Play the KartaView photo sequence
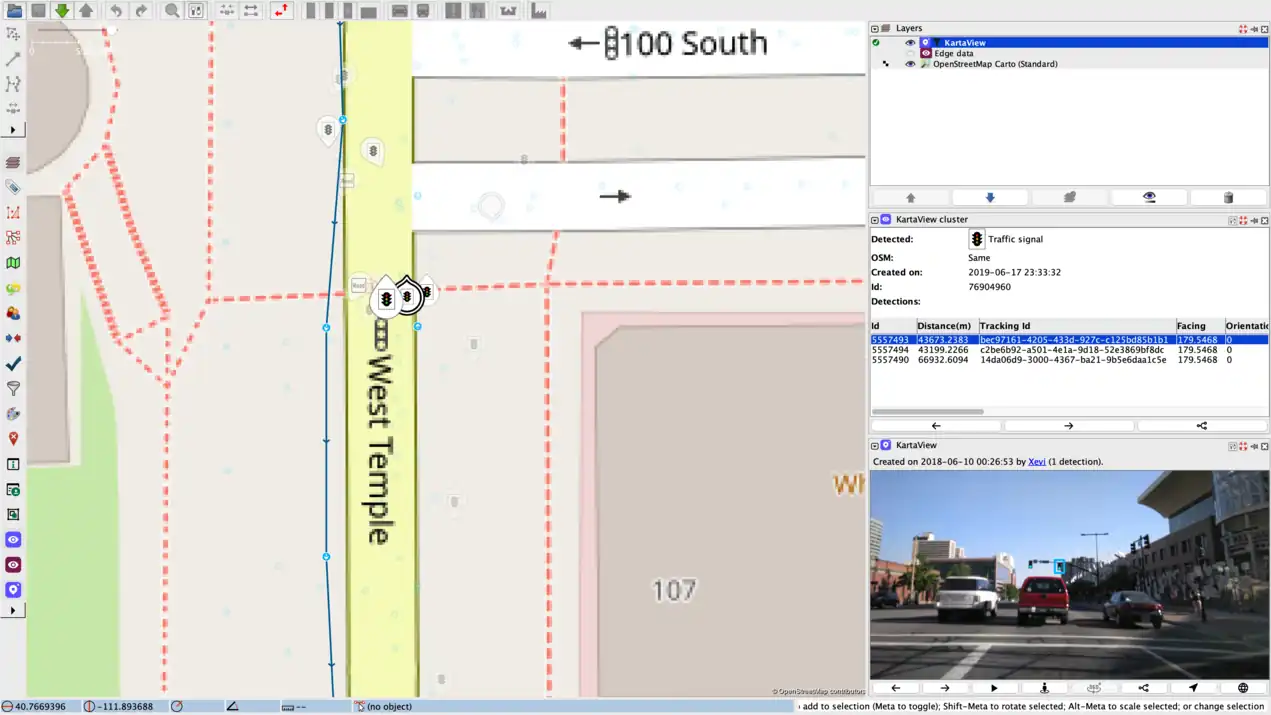 (994, 688)
